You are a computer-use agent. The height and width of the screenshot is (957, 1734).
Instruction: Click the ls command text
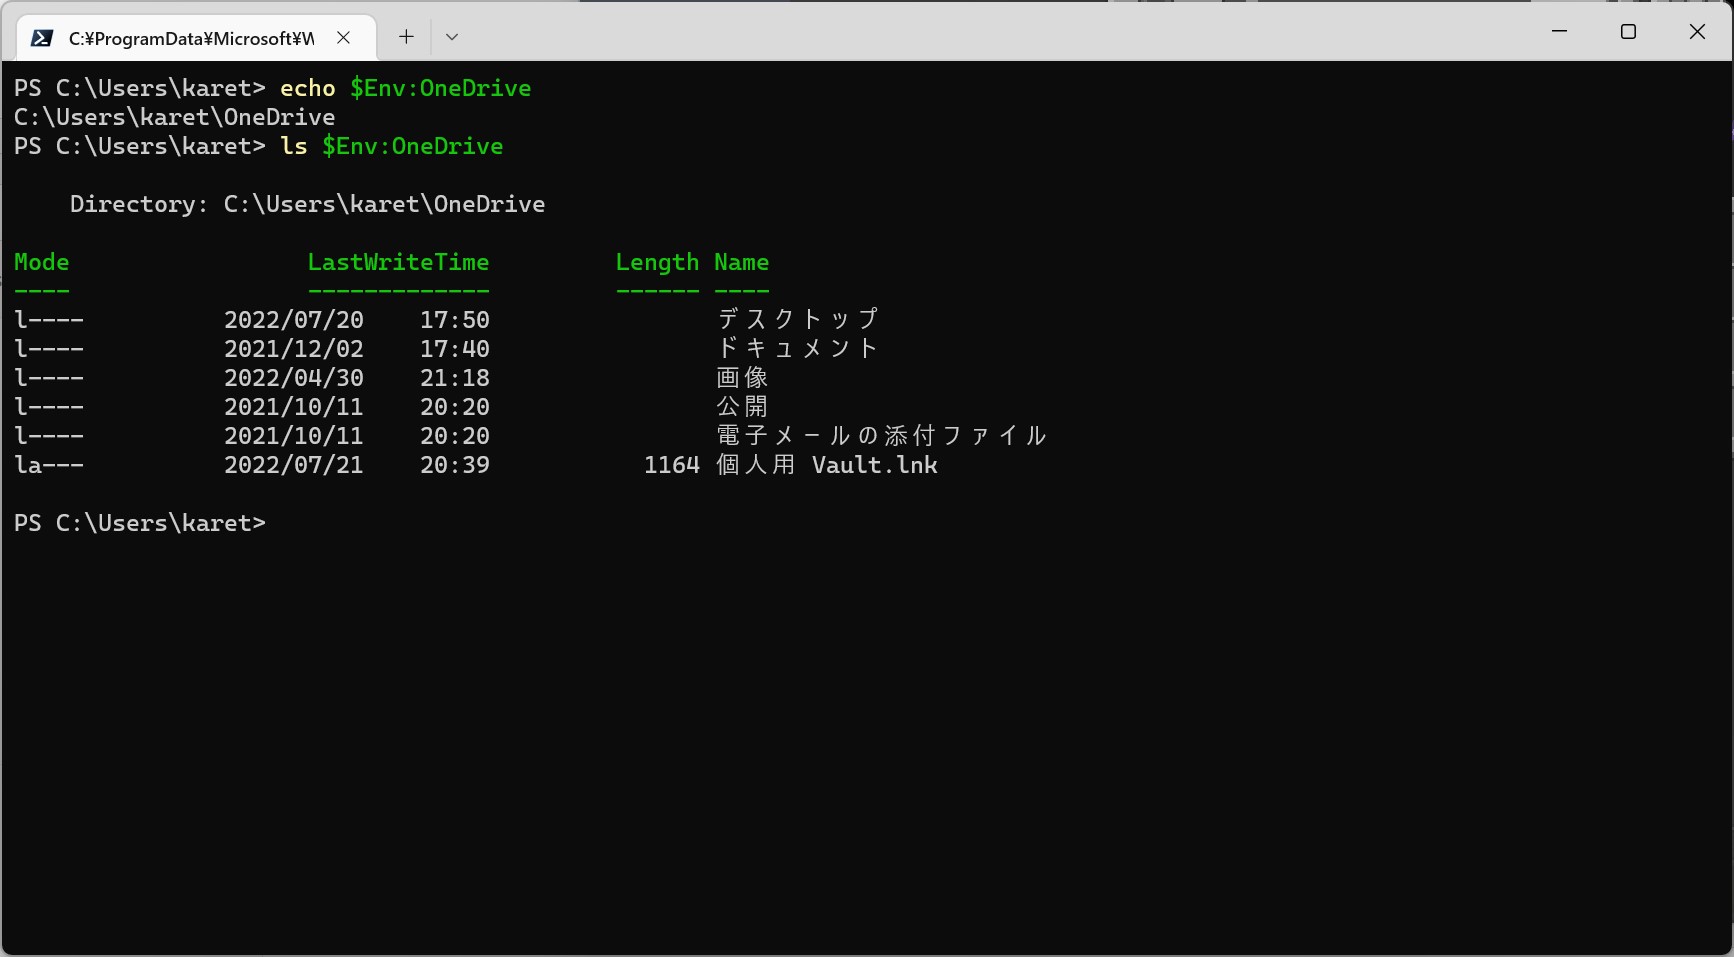tap(294, 146)
